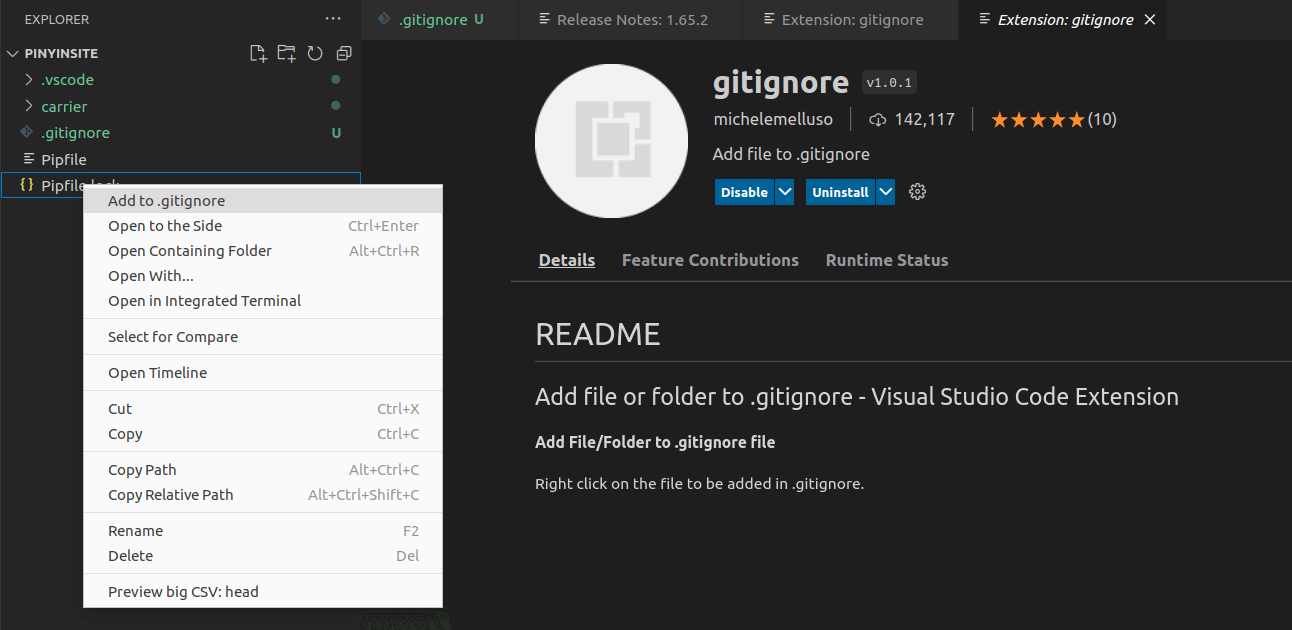Open the Feature Contributions tab
The image size is (1292, 630).
click(x=710, y=260)
